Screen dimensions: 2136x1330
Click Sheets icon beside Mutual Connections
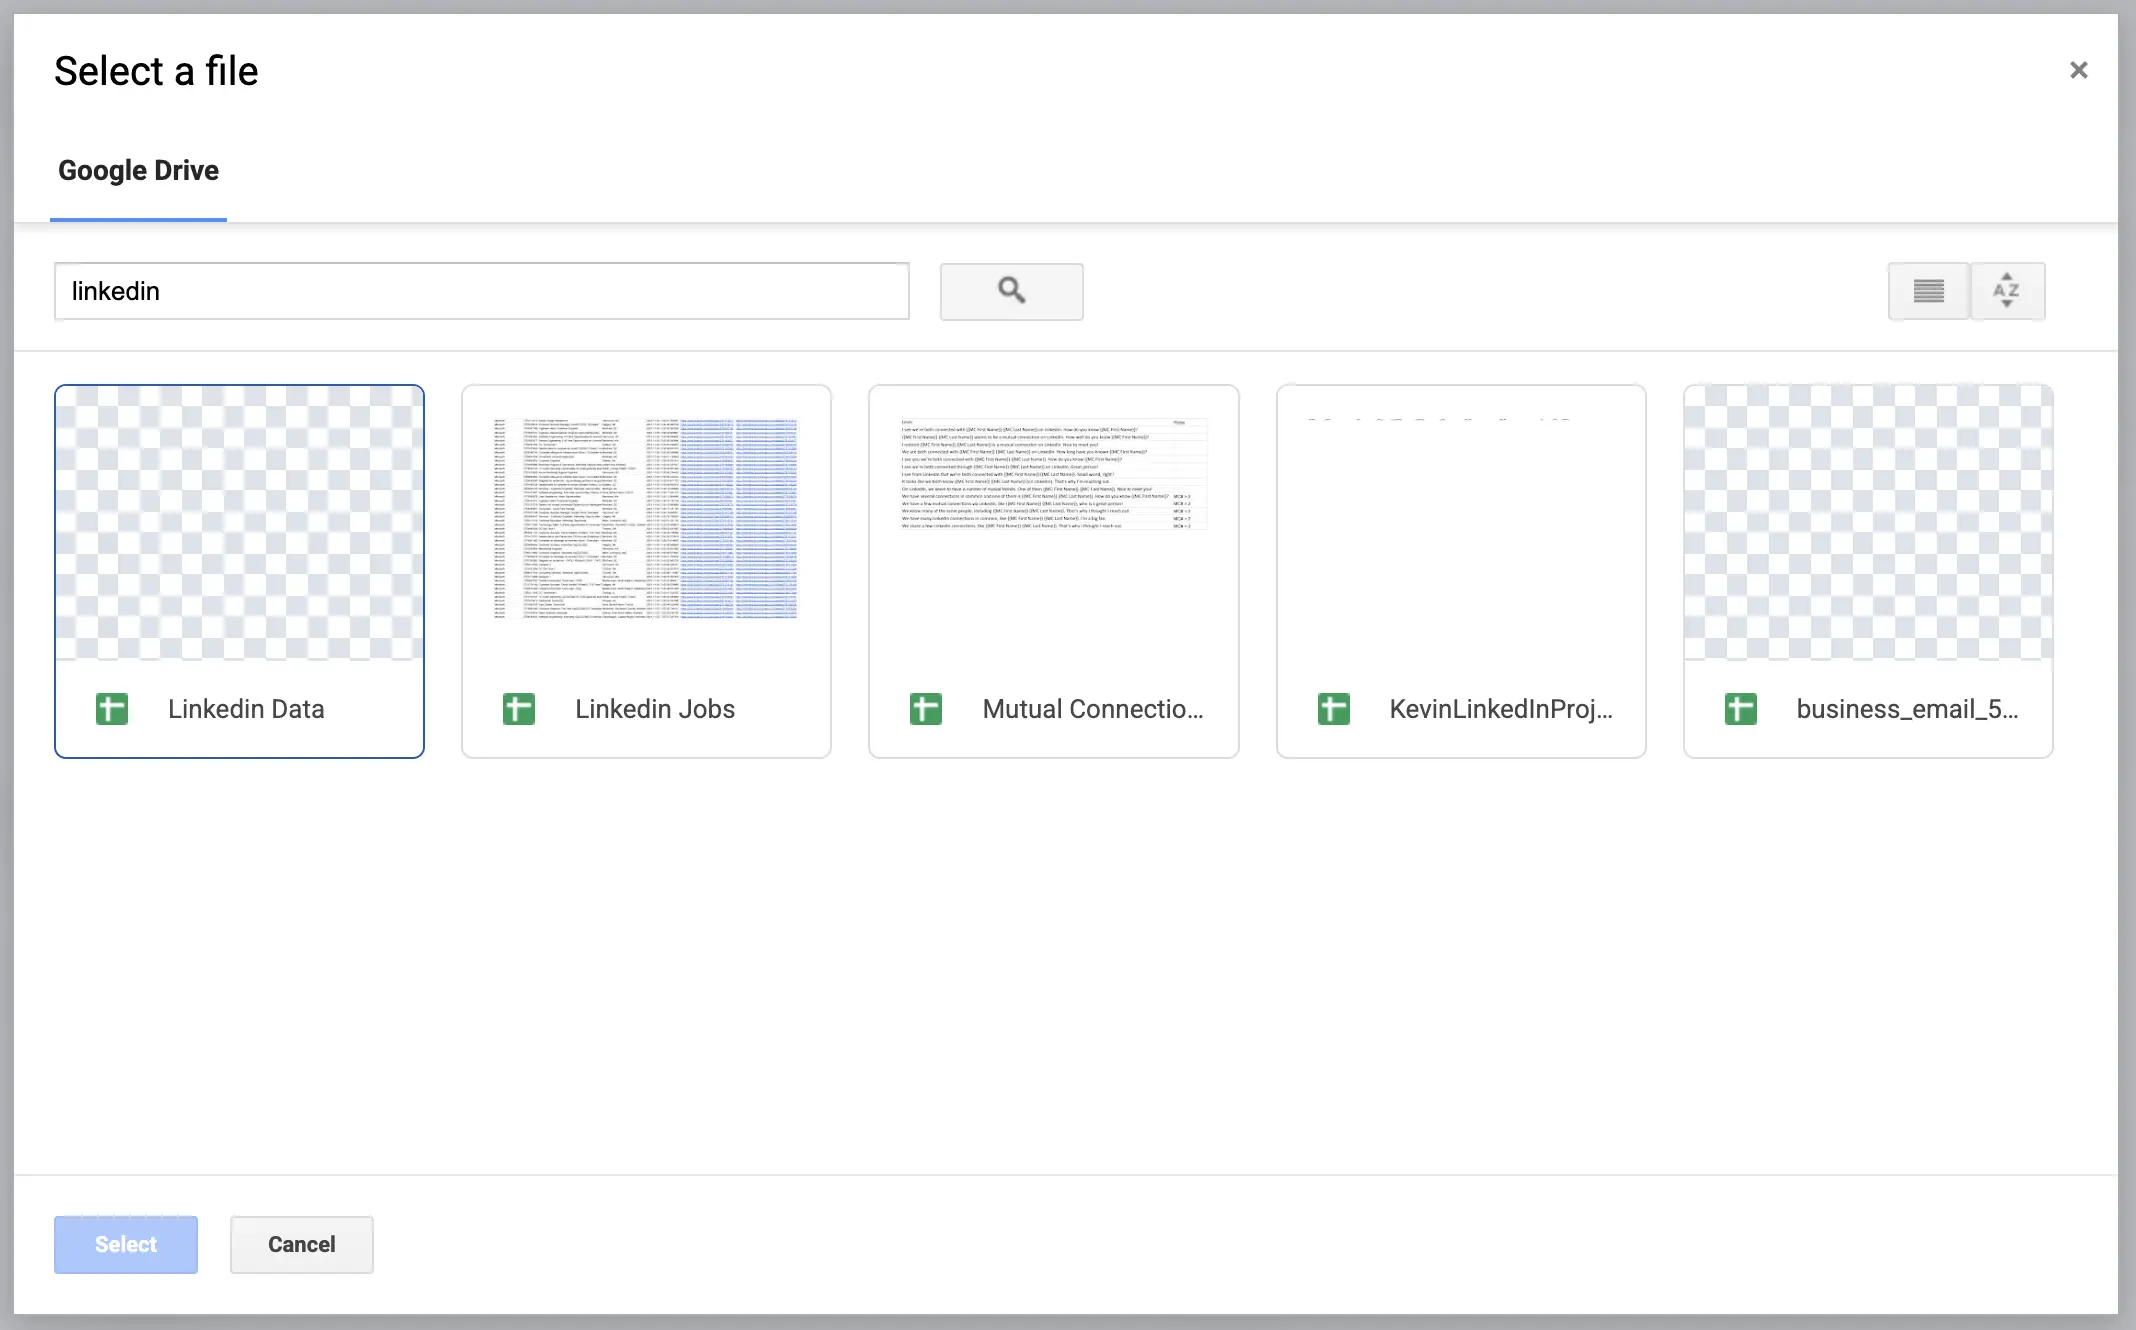tap(925, 708)
